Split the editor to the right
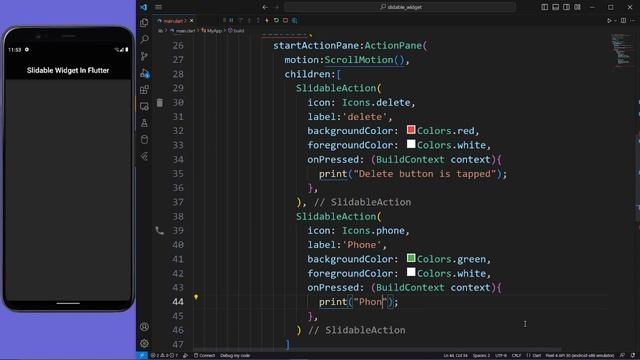Screen dimensions: 640x360 pos(623,20)
